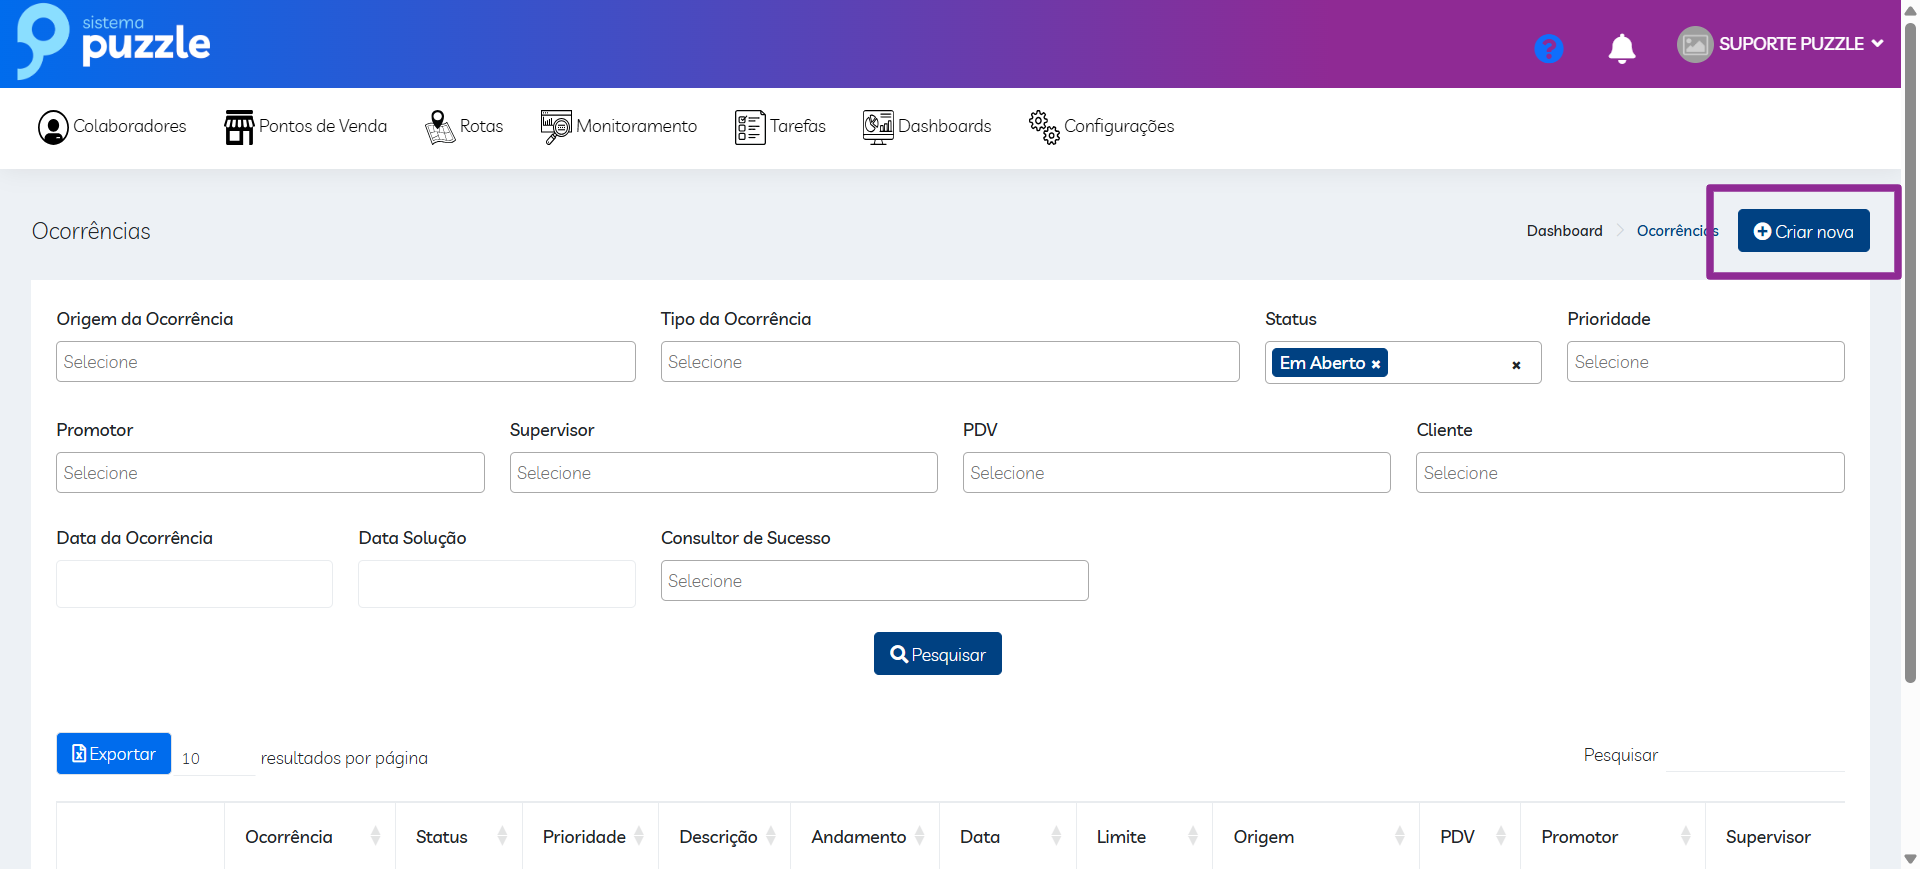Open Monitoramento magnifier screen icon
Screen dimensions: 1920x869
556,127
